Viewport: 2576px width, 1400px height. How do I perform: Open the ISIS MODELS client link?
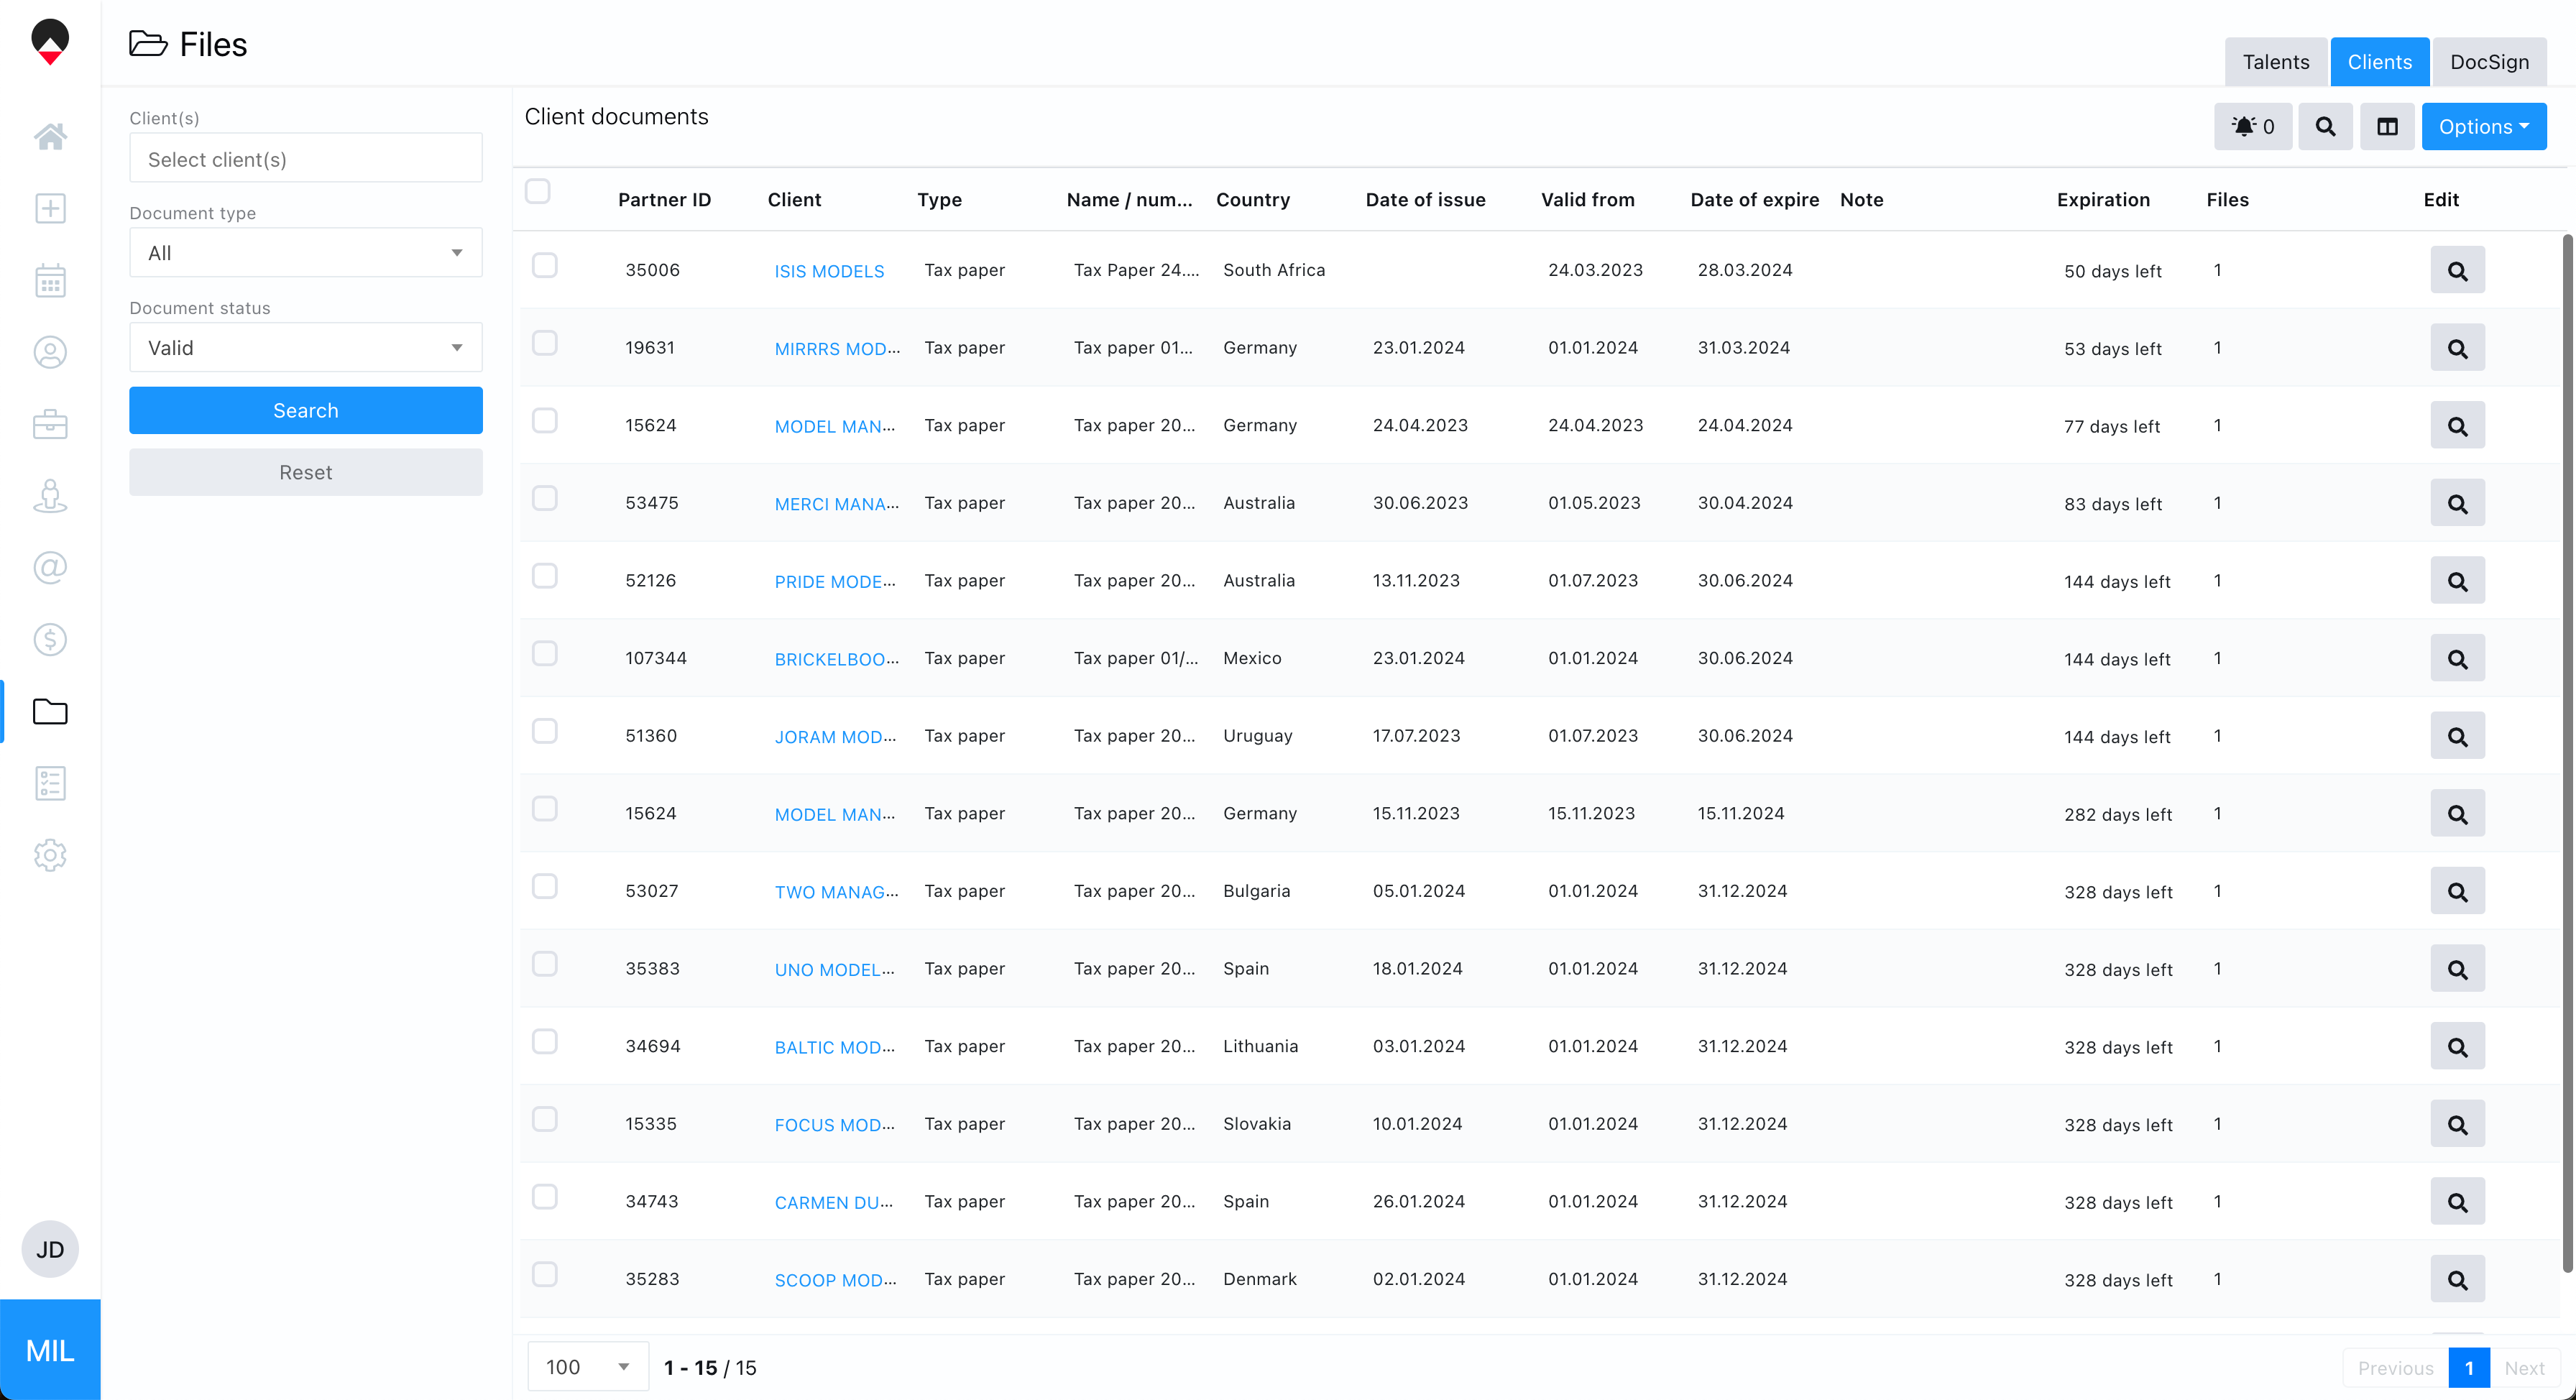click(x=829, y=271)
